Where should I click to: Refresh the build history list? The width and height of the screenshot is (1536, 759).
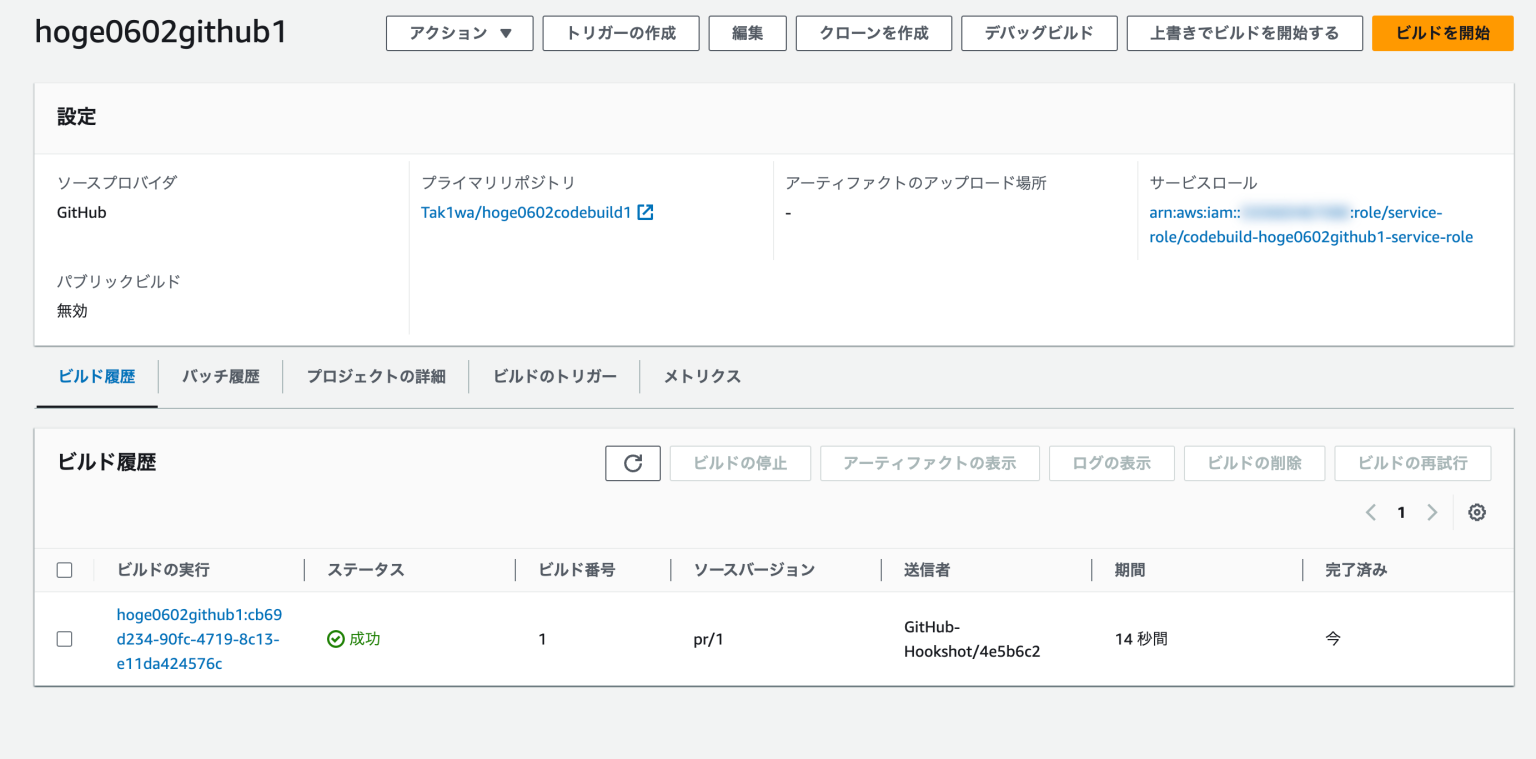coord(632,462)
